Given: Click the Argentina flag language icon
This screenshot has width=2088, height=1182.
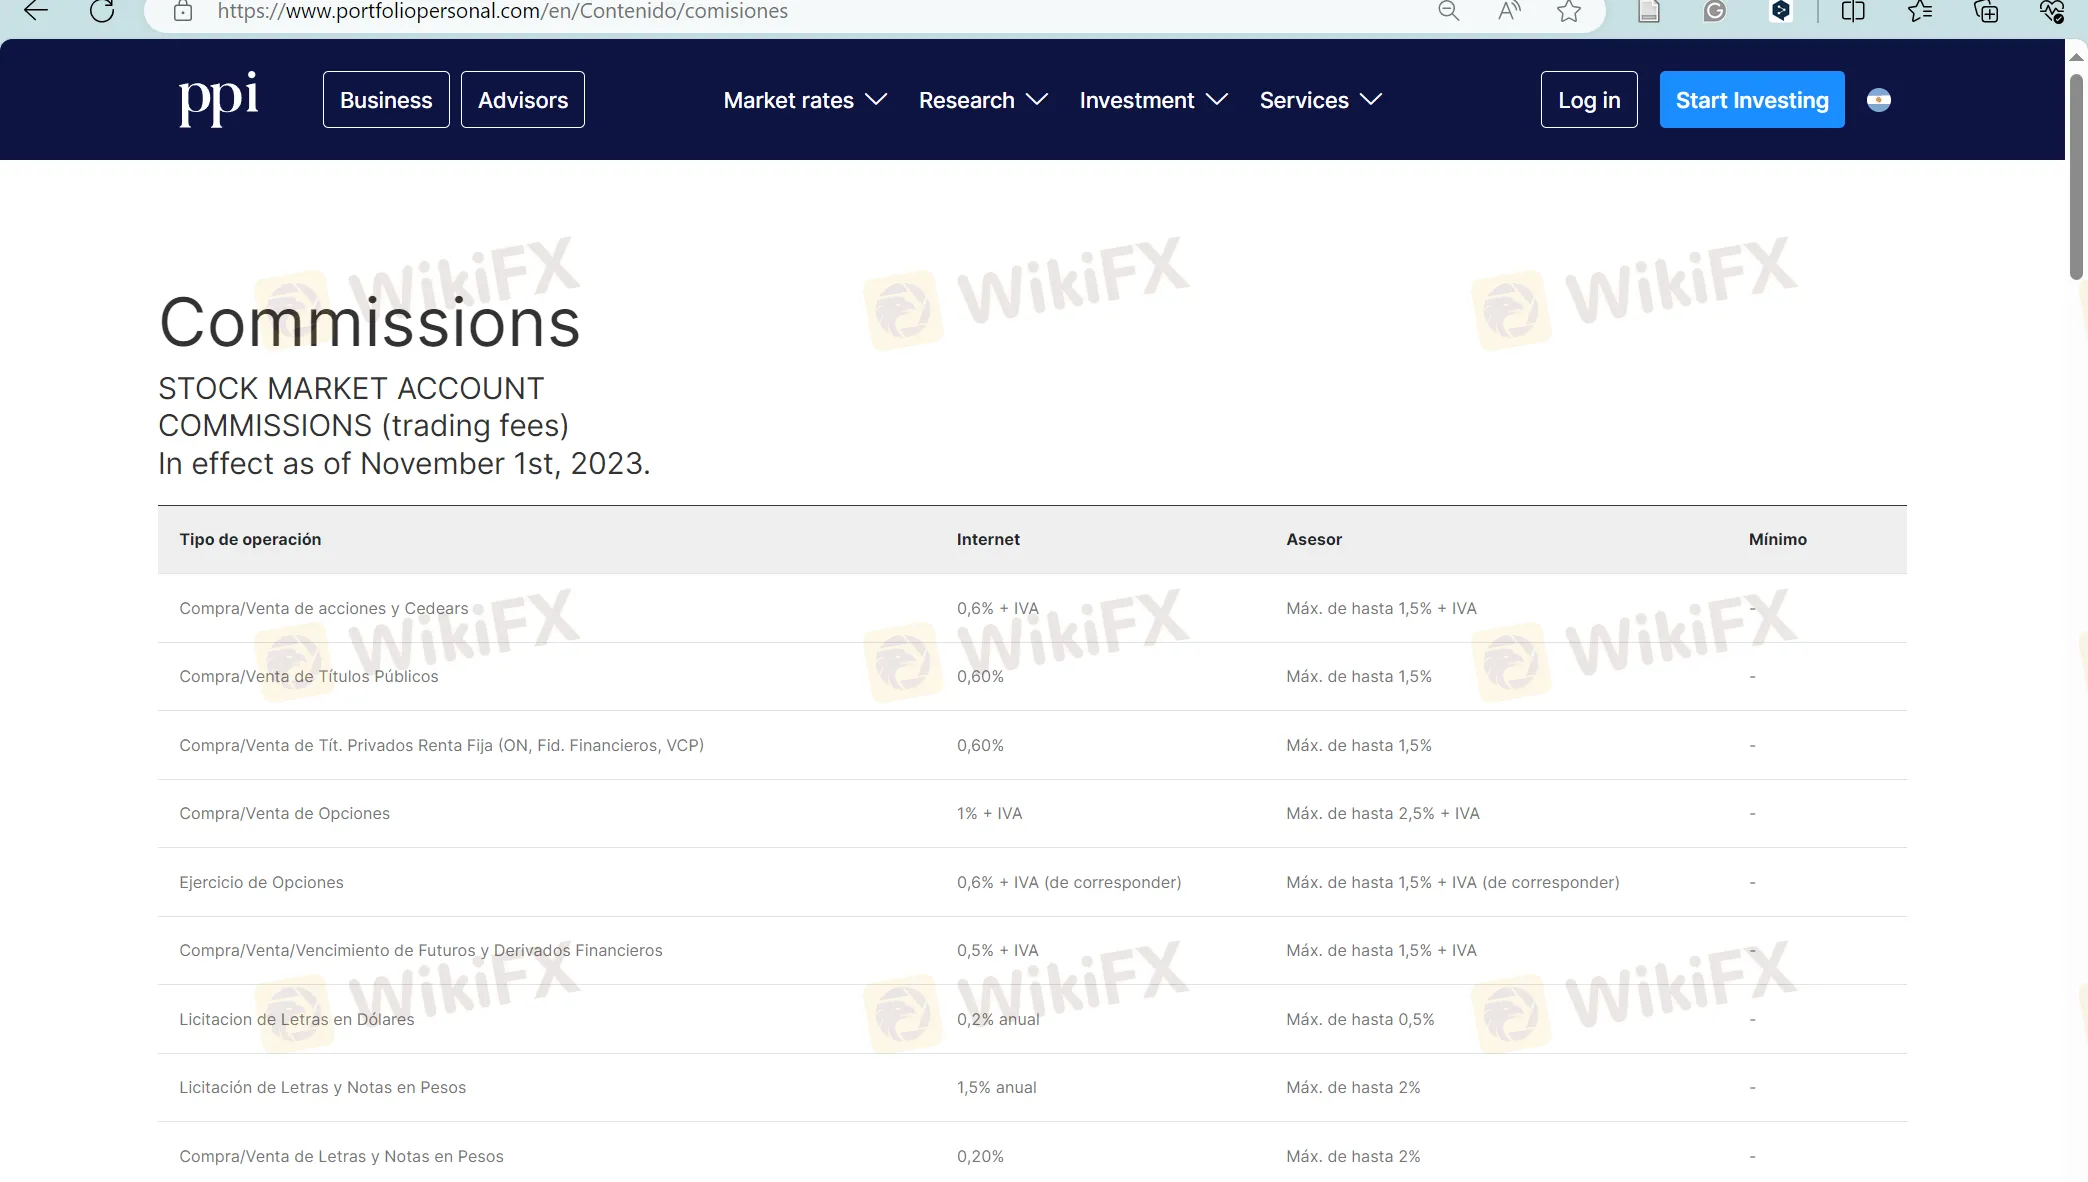Looking at the screenshot, I should [x=1878, y=100].
